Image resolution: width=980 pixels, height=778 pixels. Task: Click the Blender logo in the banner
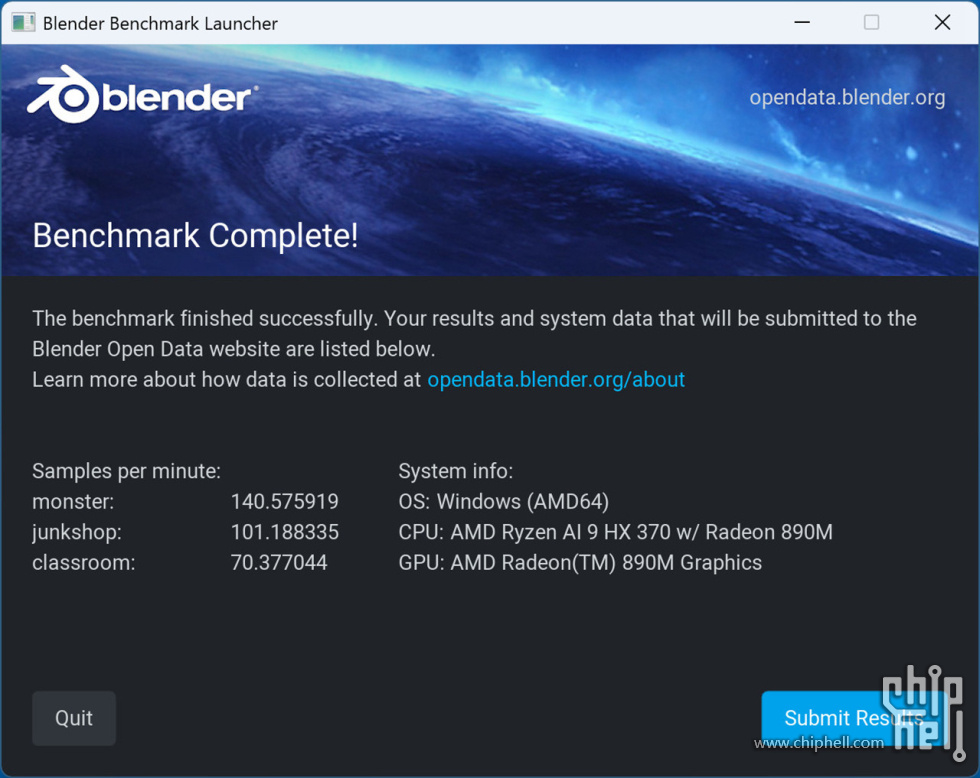[142, 96]
